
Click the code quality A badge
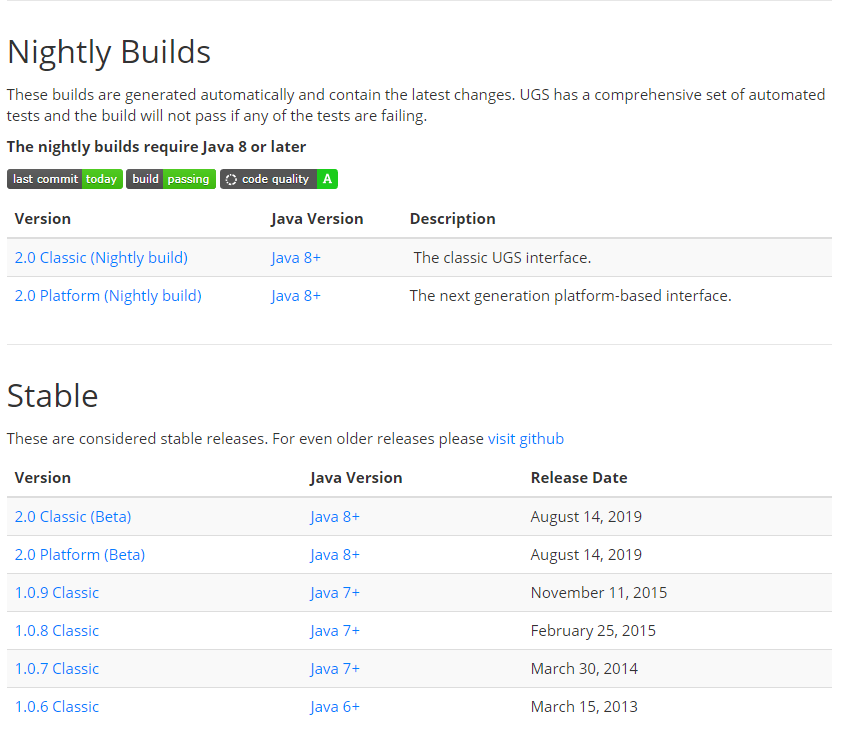[x=279, y=179]
